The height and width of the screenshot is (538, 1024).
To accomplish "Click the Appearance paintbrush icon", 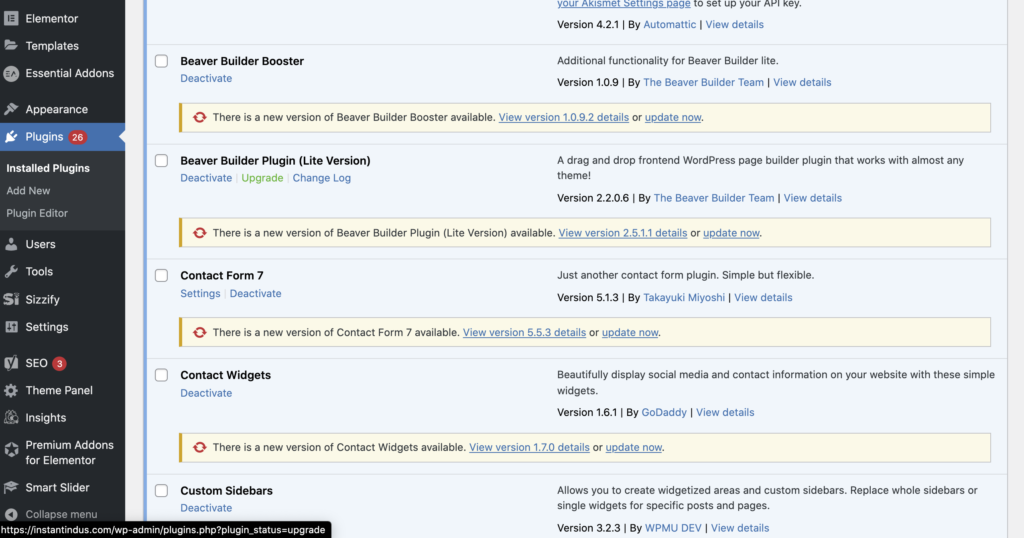I will tap(11, 109).
